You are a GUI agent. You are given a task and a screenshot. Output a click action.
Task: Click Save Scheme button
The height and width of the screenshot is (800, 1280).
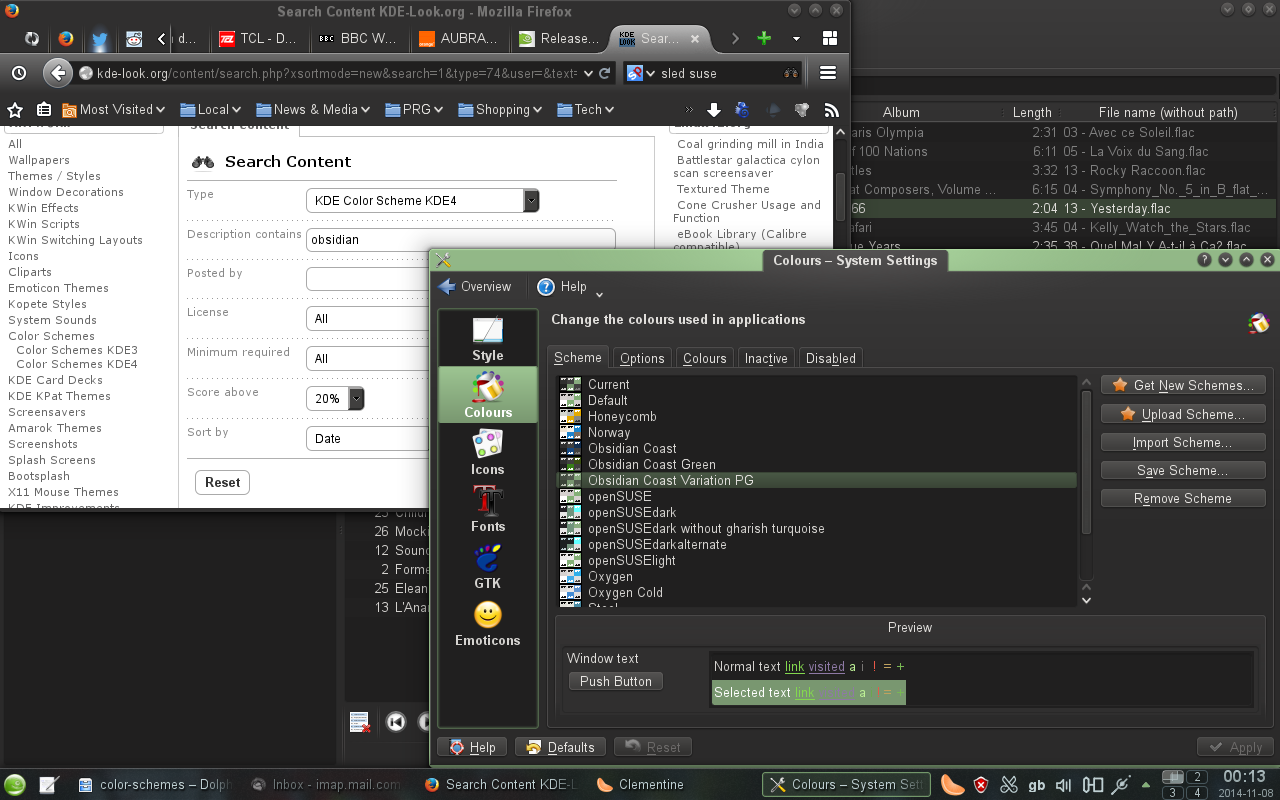click(1183, 470)
